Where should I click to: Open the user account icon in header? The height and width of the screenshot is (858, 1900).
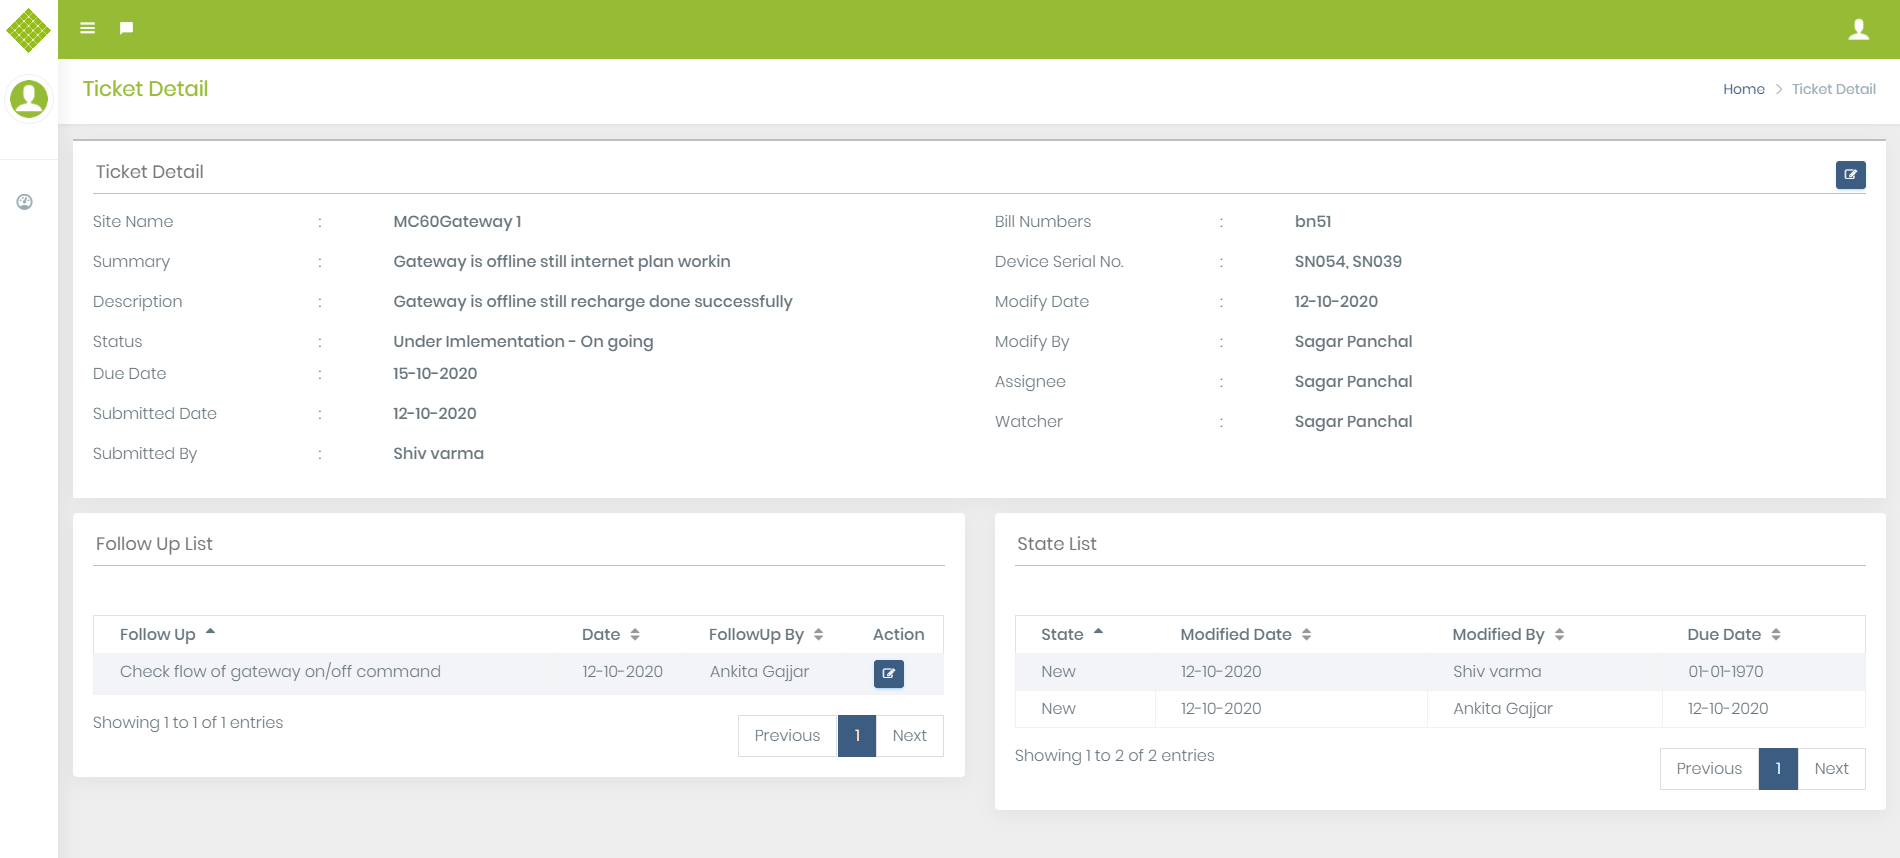1858,29
